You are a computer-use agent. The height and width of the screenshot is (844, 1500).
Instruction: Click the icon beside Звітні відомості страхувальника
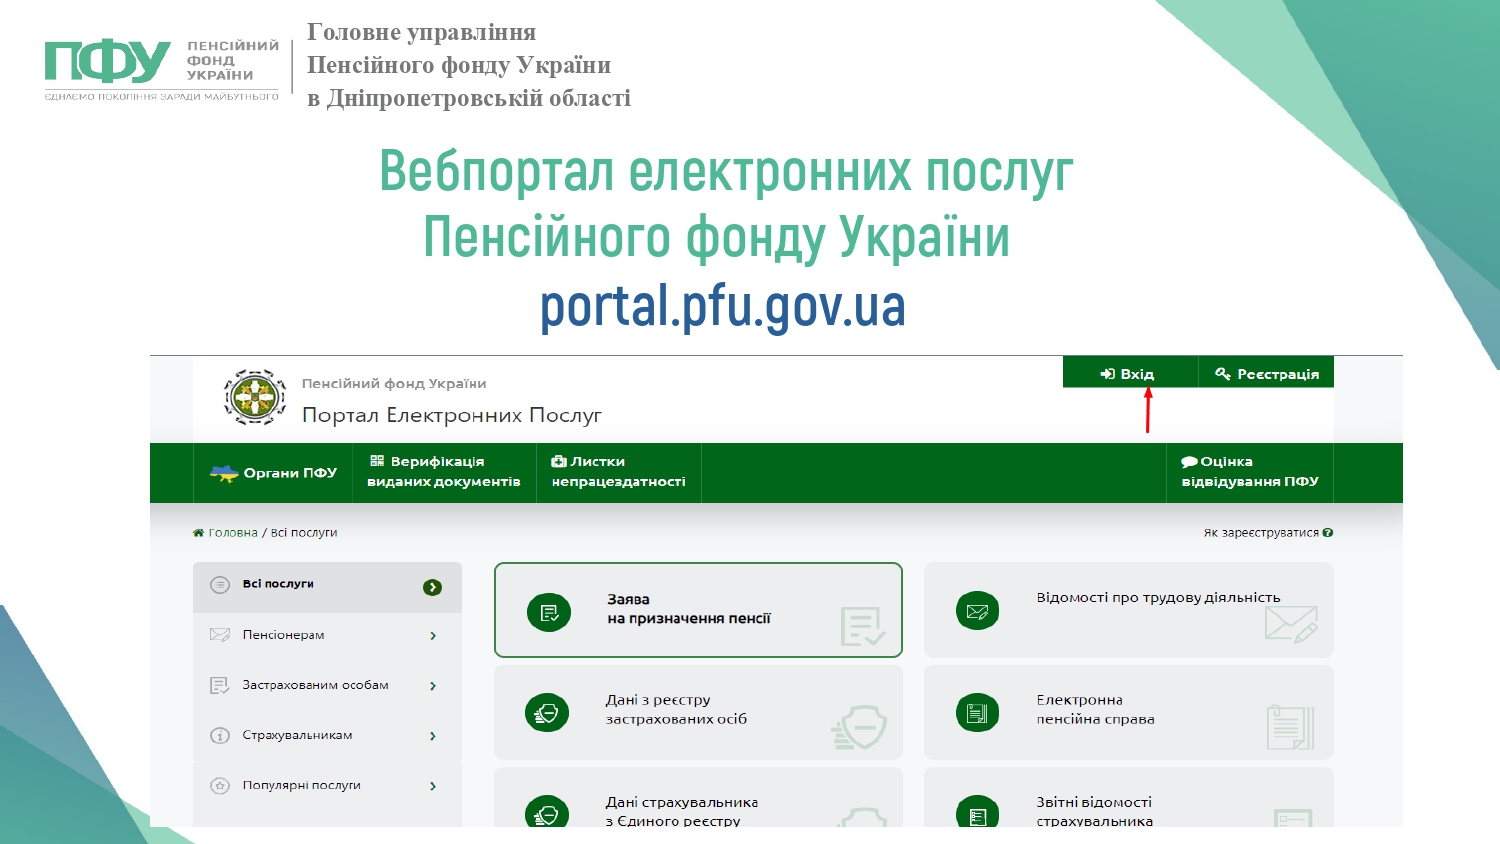tap(977, 814)
